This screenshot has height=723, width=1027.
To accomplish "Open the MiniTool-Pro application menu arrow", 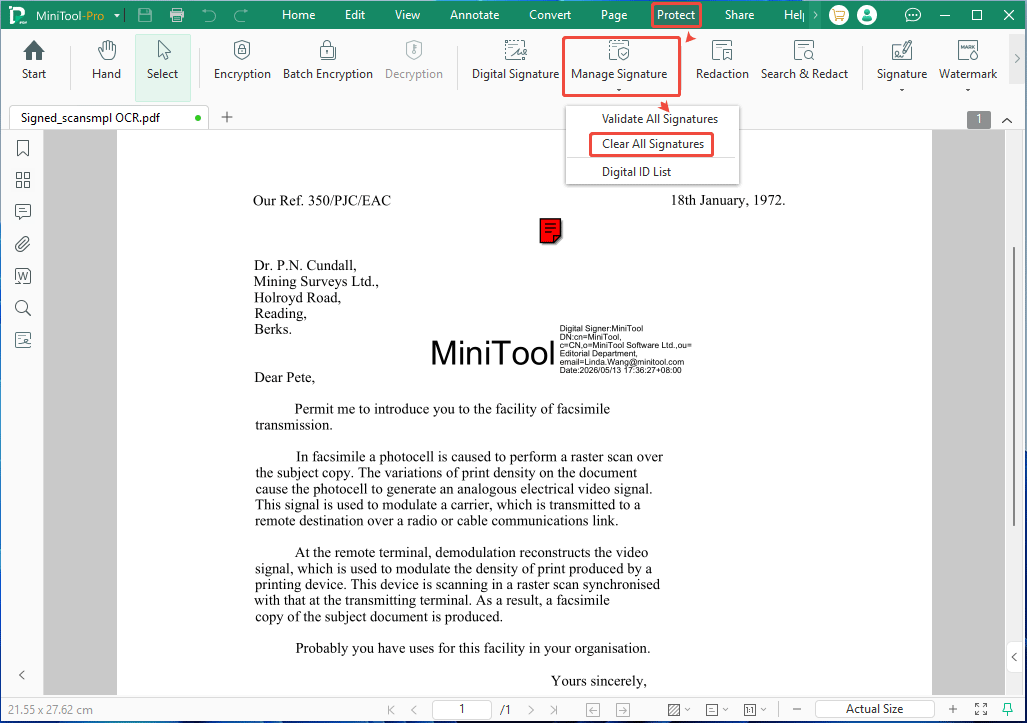I will 117,16.
